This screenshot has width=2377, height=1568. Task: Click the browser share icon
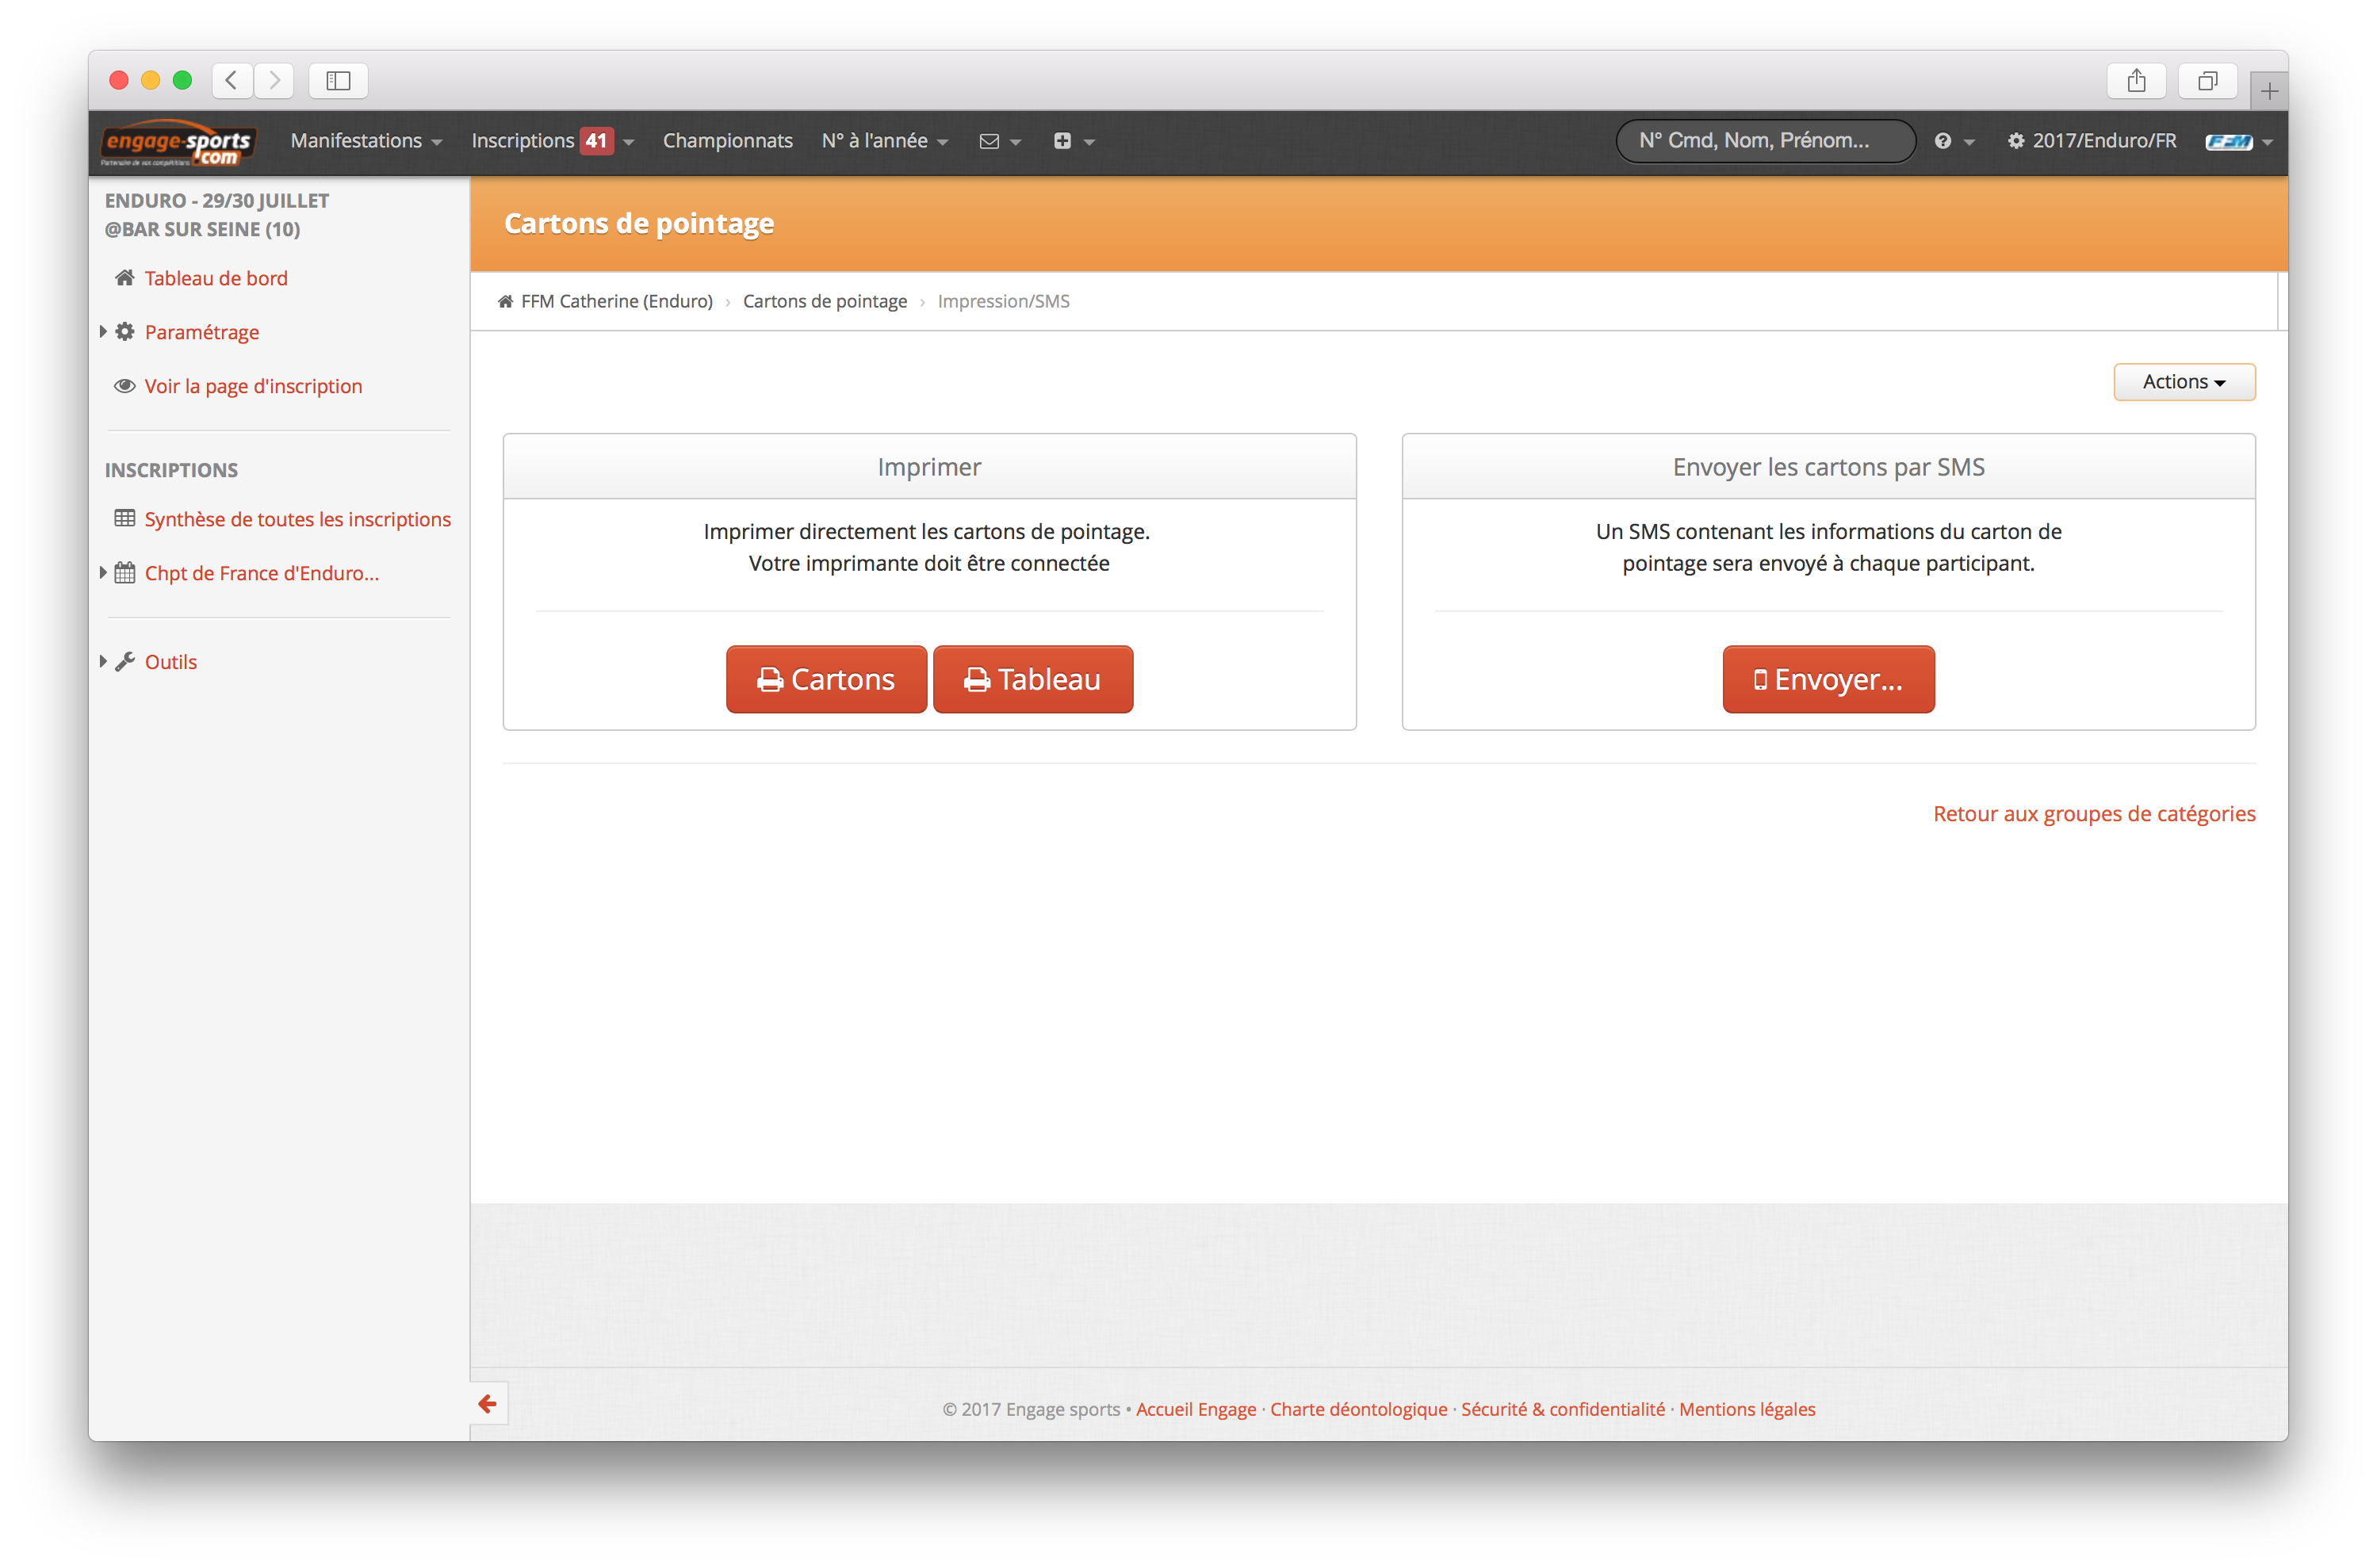2135,80
